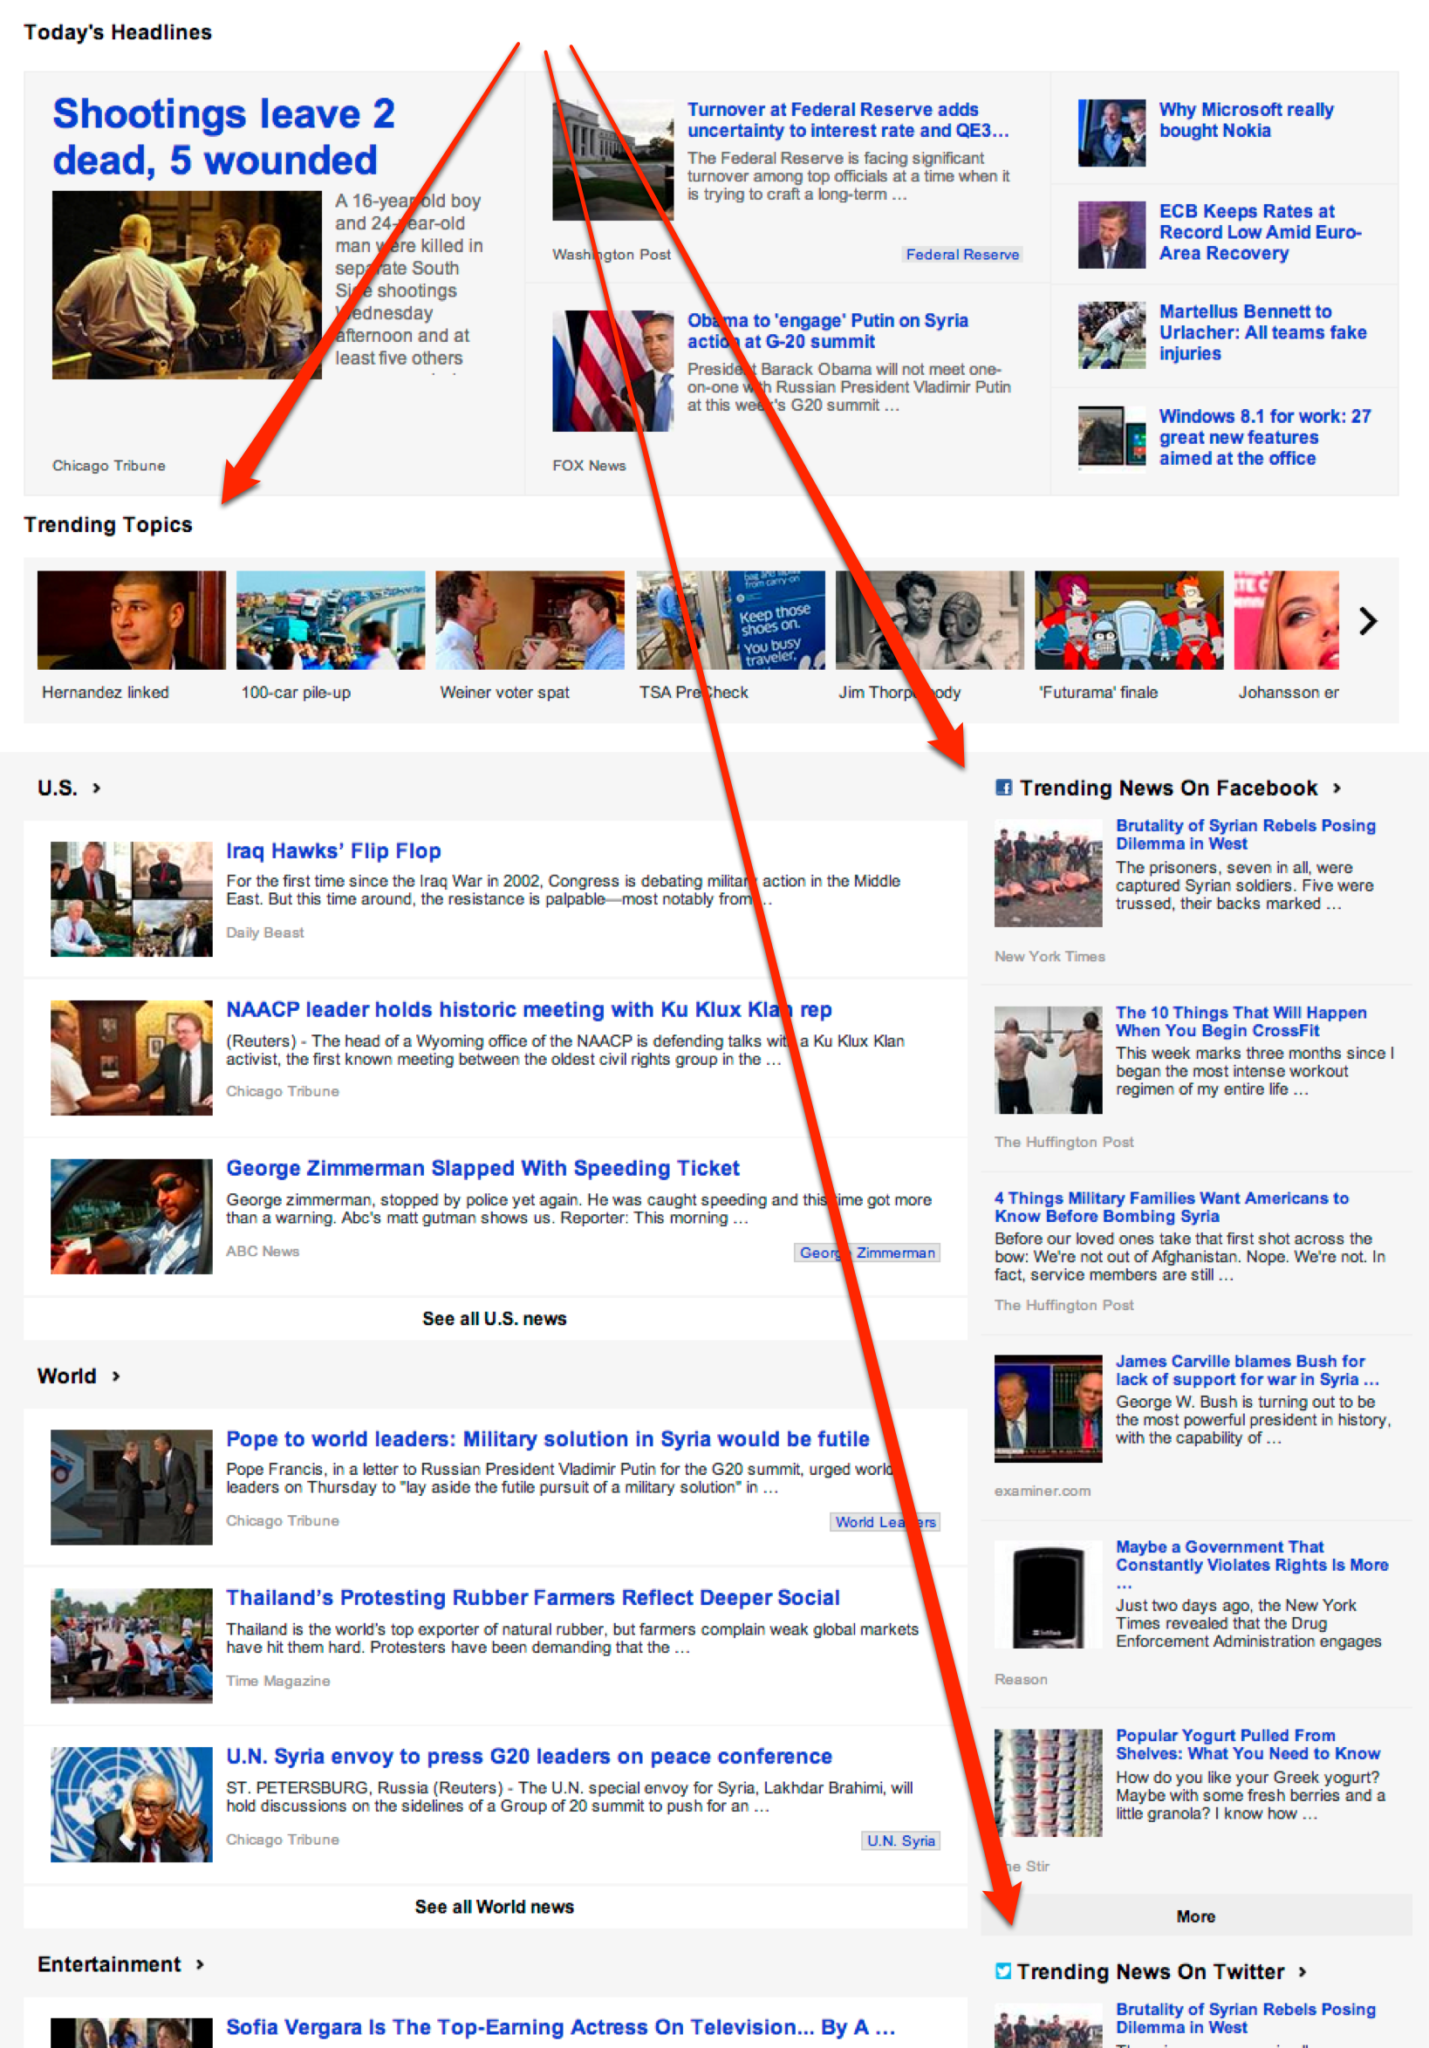Click 'See all U.S. news' button
Viewport: 1429px width, 2048px height.
(x=495, y=1319)
